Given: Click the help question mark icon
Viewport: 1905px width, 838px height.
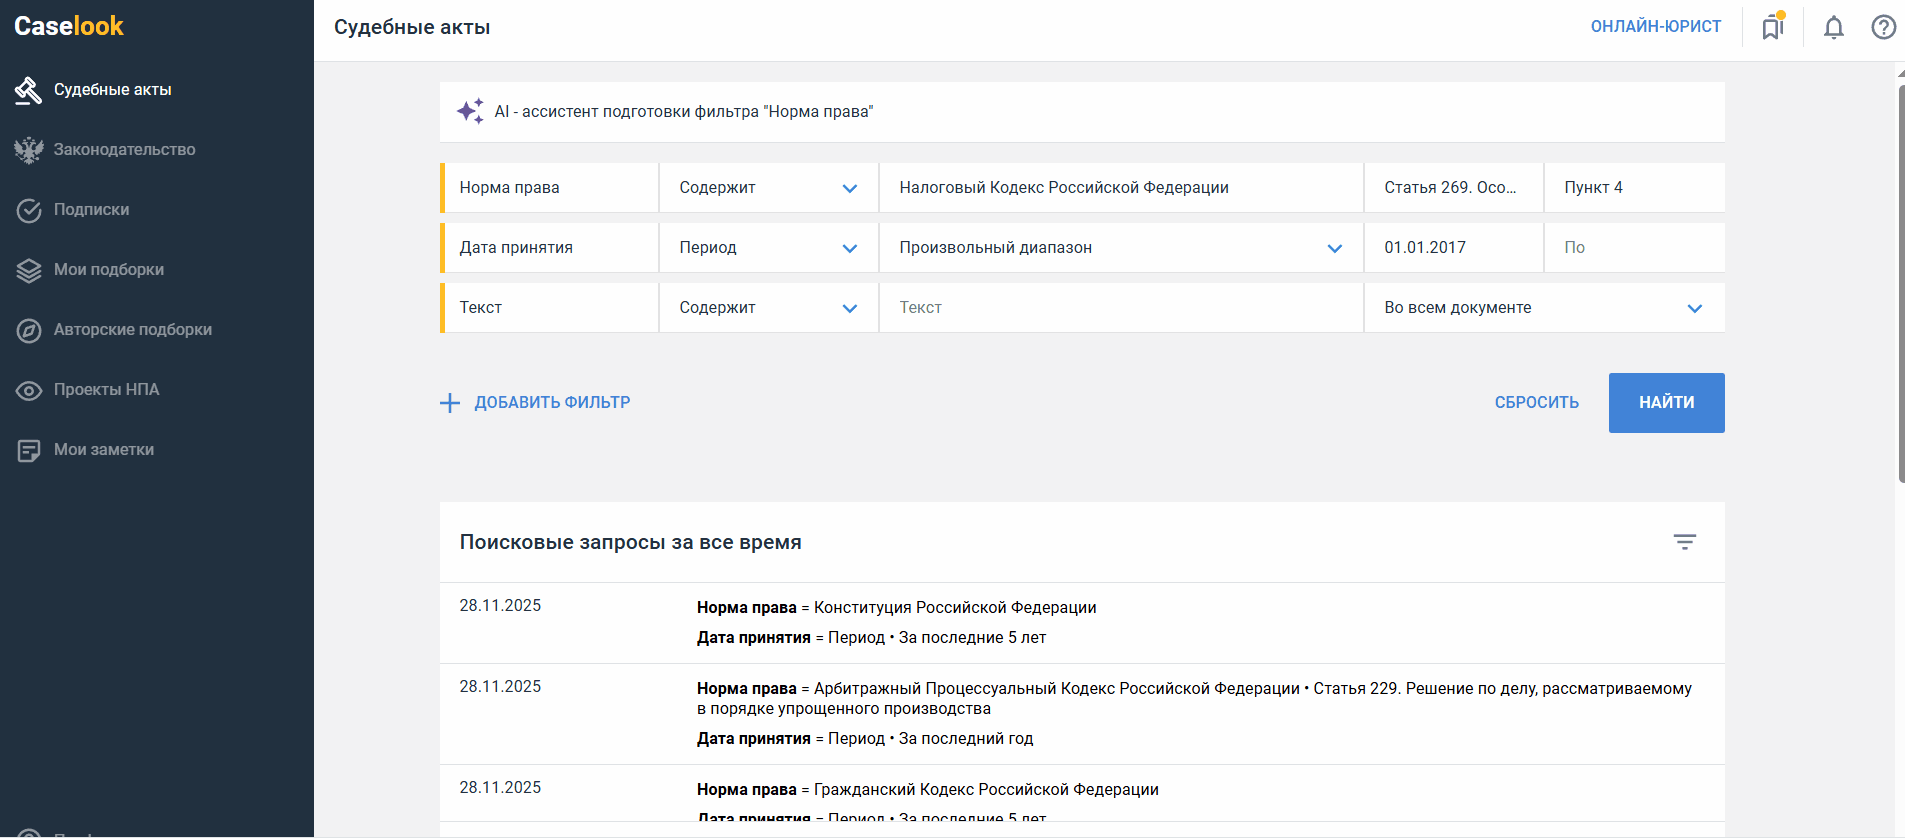Looking at the screenshot, I should click(x=1883, y=27).
